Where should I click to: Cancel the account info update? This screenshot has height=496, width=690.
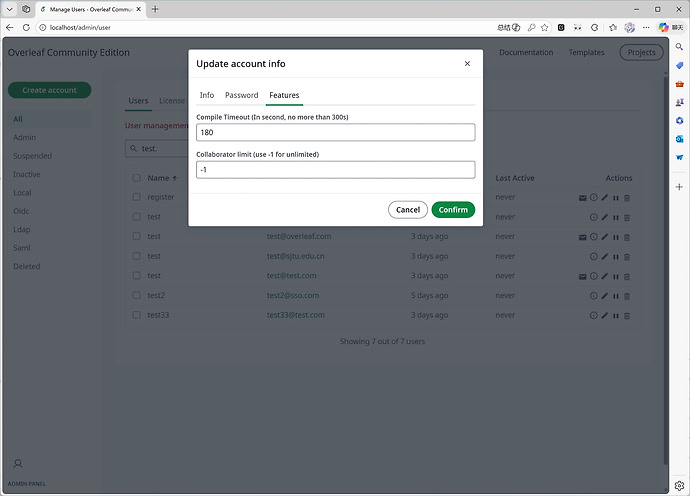point(408,210)
